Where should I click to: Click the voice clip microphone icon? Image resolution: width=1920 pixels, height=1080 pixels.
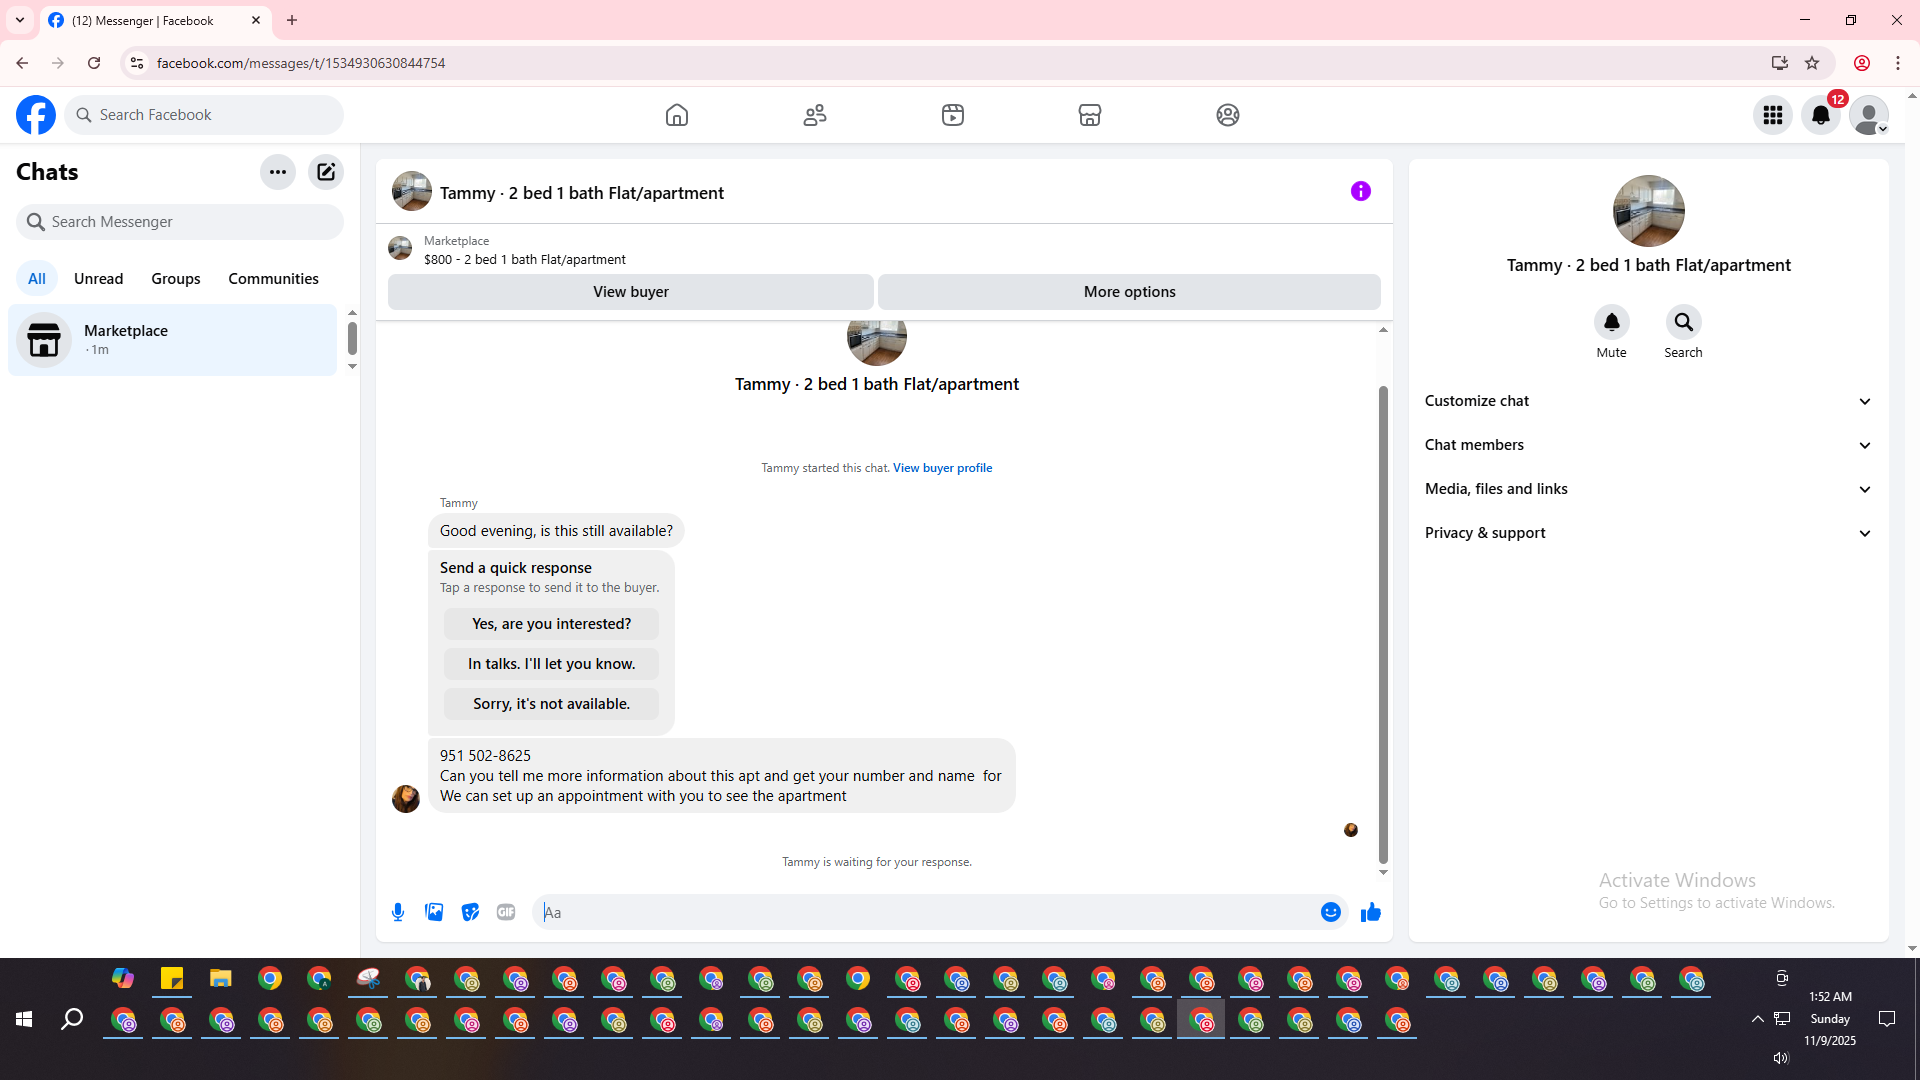coord(398,912)
